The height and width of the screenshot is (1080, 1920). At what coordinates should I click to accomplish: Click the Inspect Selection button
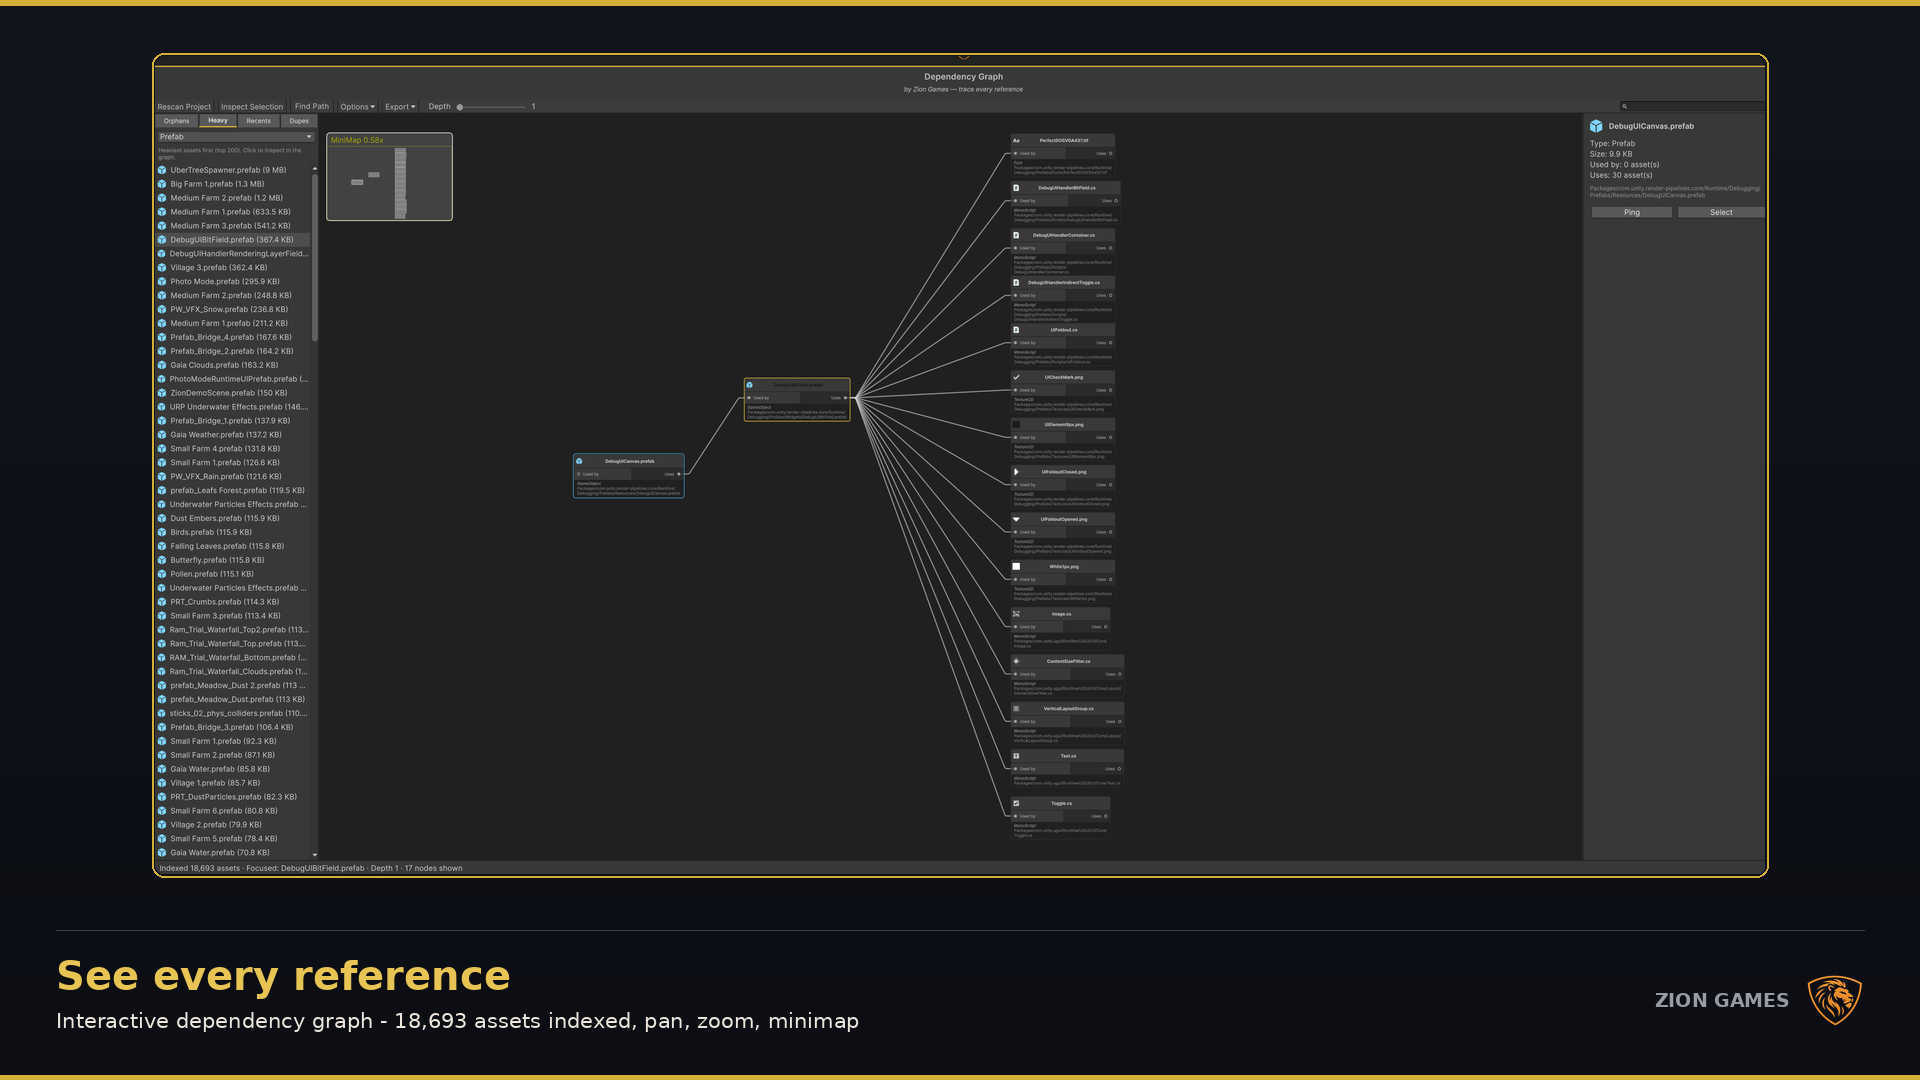tap(252, 107)
